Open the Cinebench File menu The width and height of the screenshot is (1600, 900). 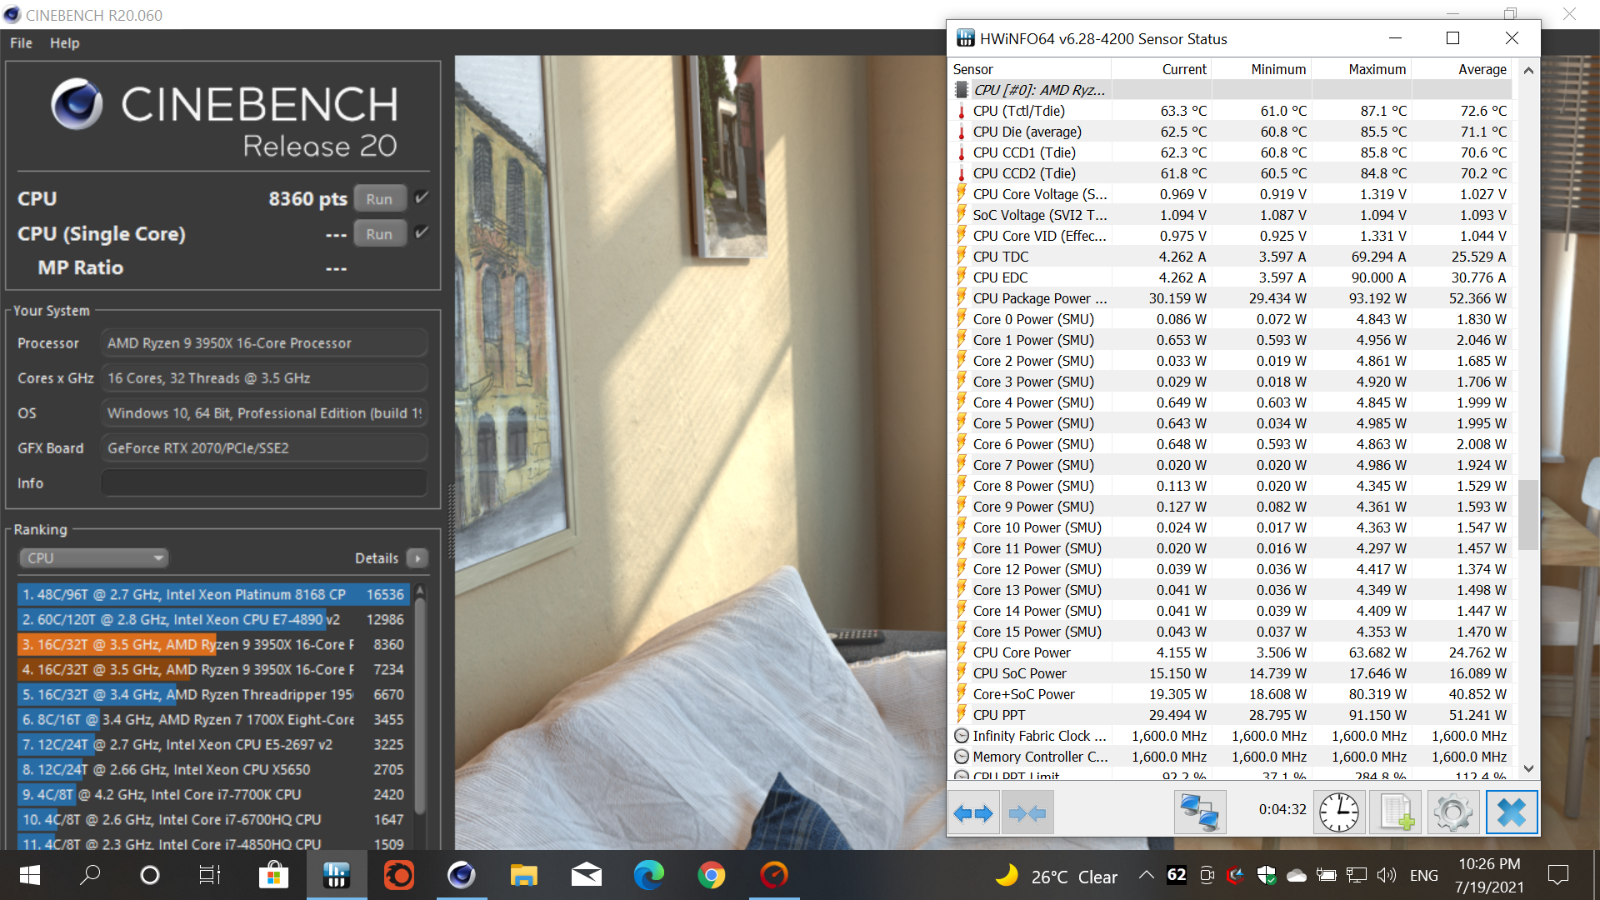click(21, 43)
